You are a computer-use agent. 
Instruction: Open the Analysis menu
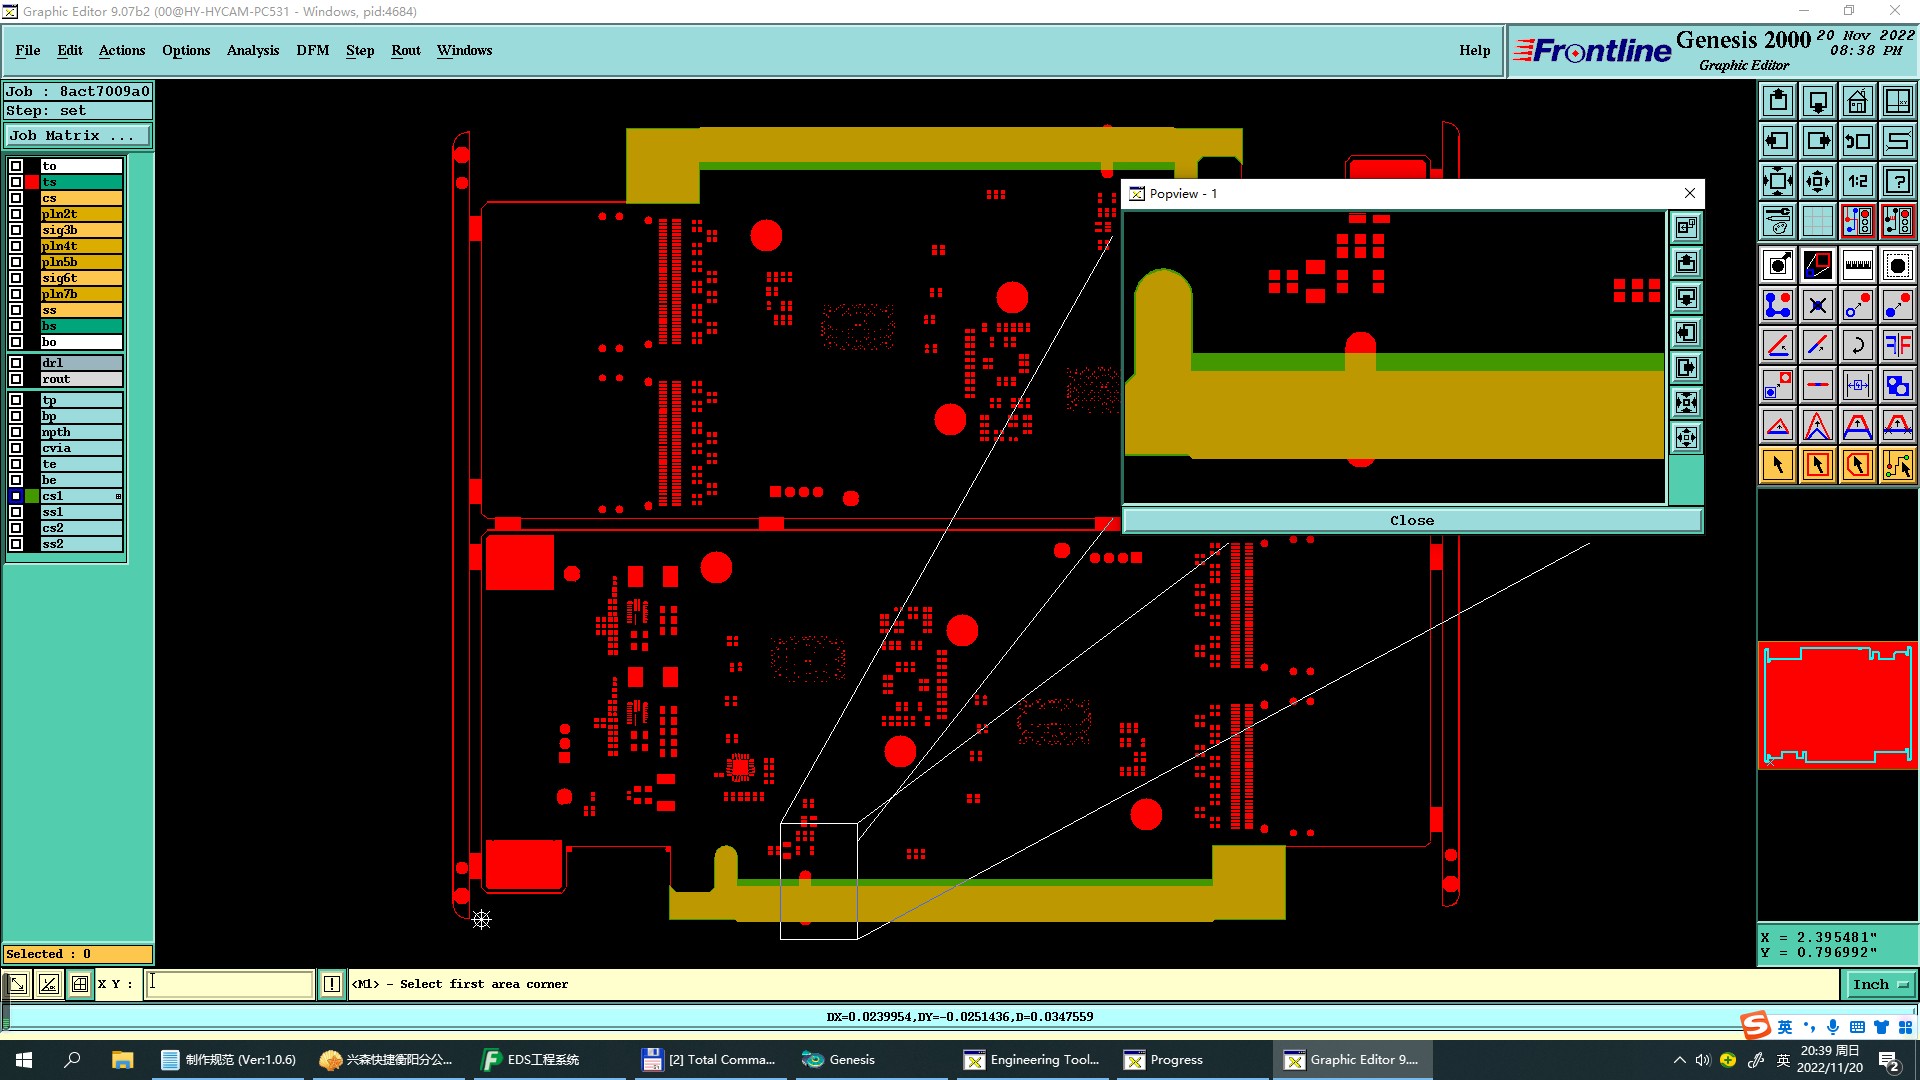(252, 50)
